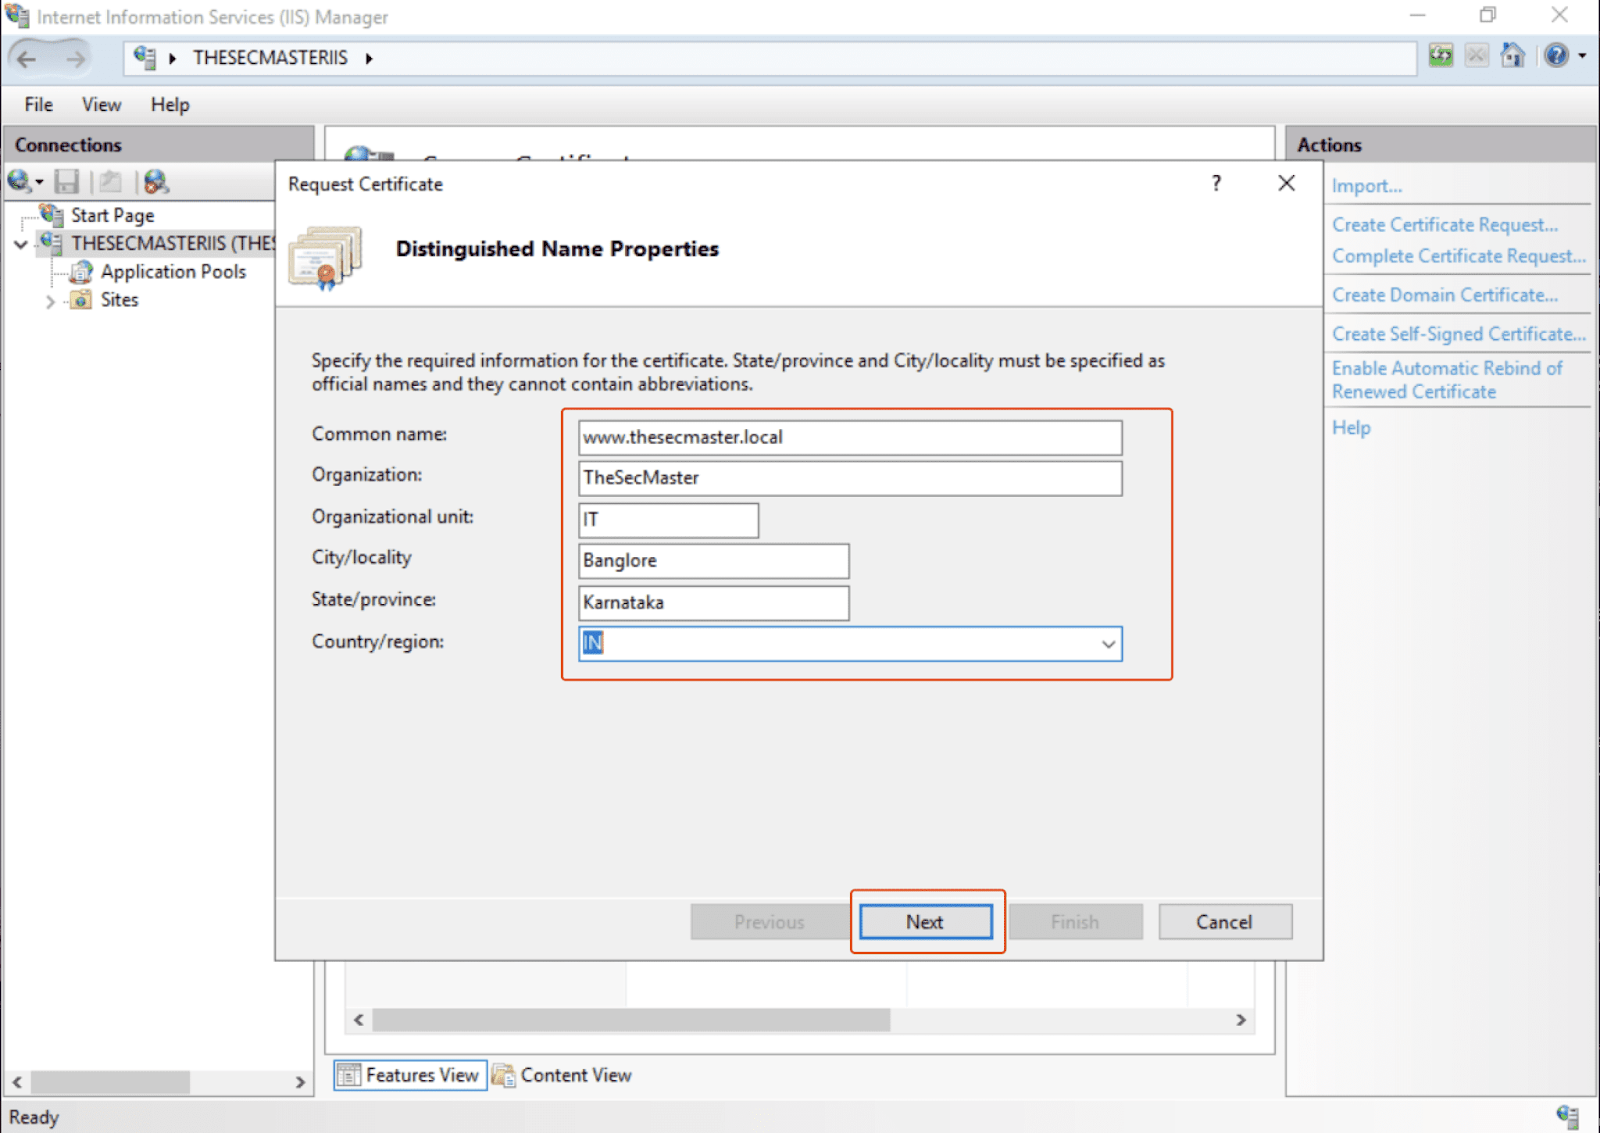Click the THESECMASTERIIS breadcrumb in address bar
1600x1133 pixels.
coord(270,58)
